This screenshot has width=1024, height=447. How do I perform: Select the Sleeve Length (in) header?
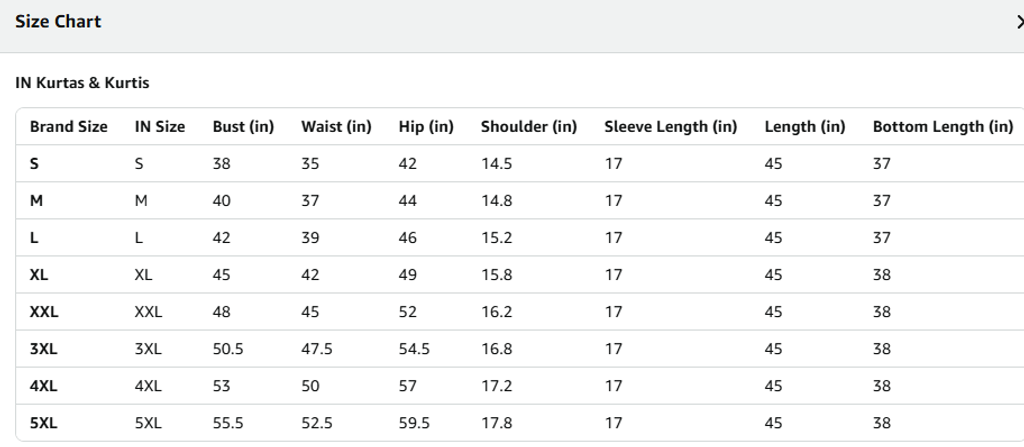(x=671, y=127)
